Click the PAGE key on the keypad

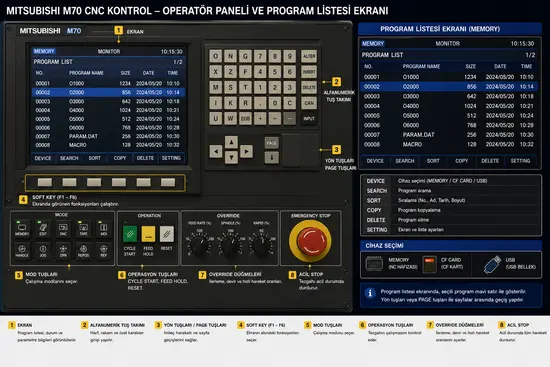(x=271, y=142)
